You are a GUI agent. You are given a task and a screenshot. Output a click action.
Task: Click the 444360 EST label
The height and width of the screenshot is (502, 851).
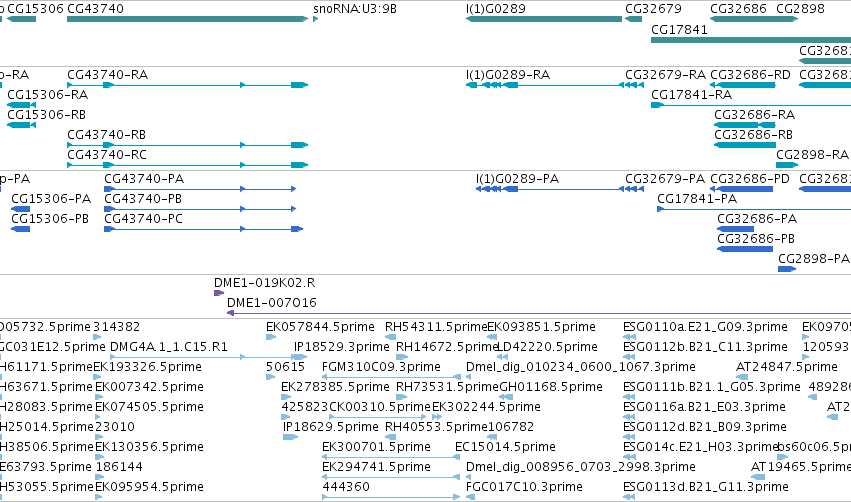pos(346,487)
